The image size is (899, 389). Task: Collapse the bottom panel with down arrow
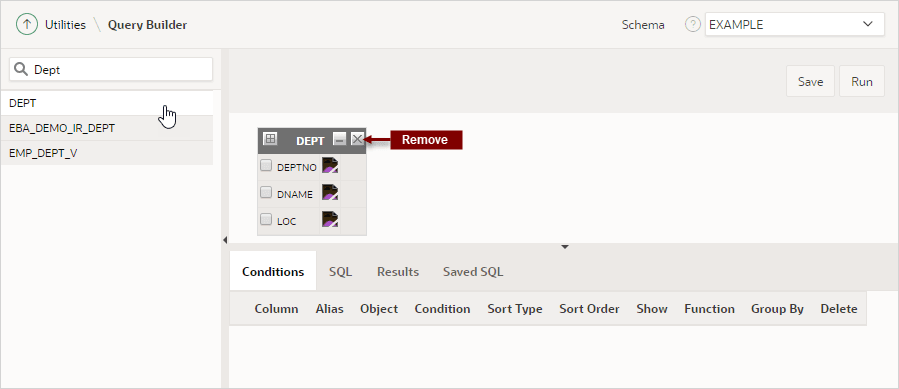pos(565,247)
